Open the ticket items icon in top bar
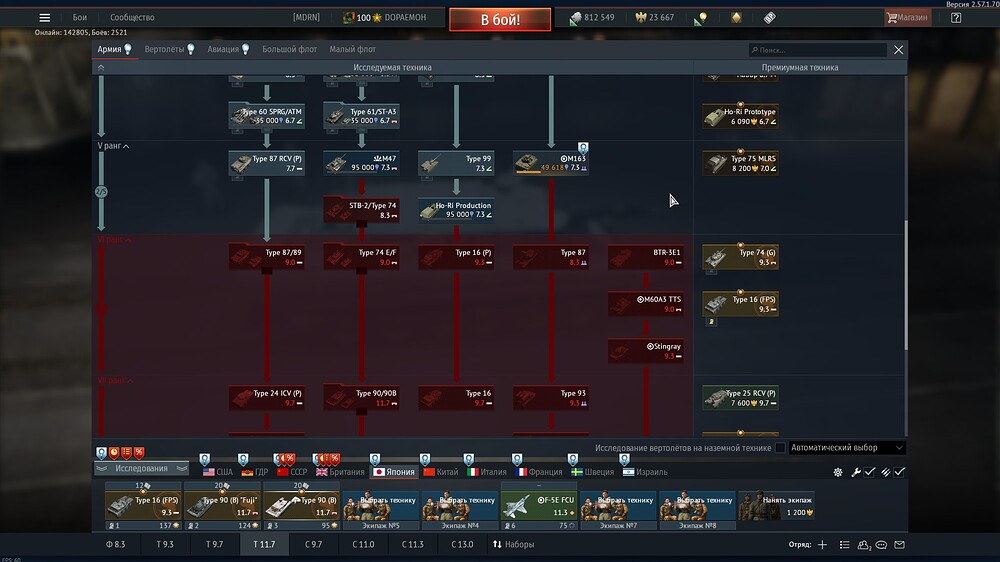This screenshot has height=562, width=1000. tap(770, 18)
